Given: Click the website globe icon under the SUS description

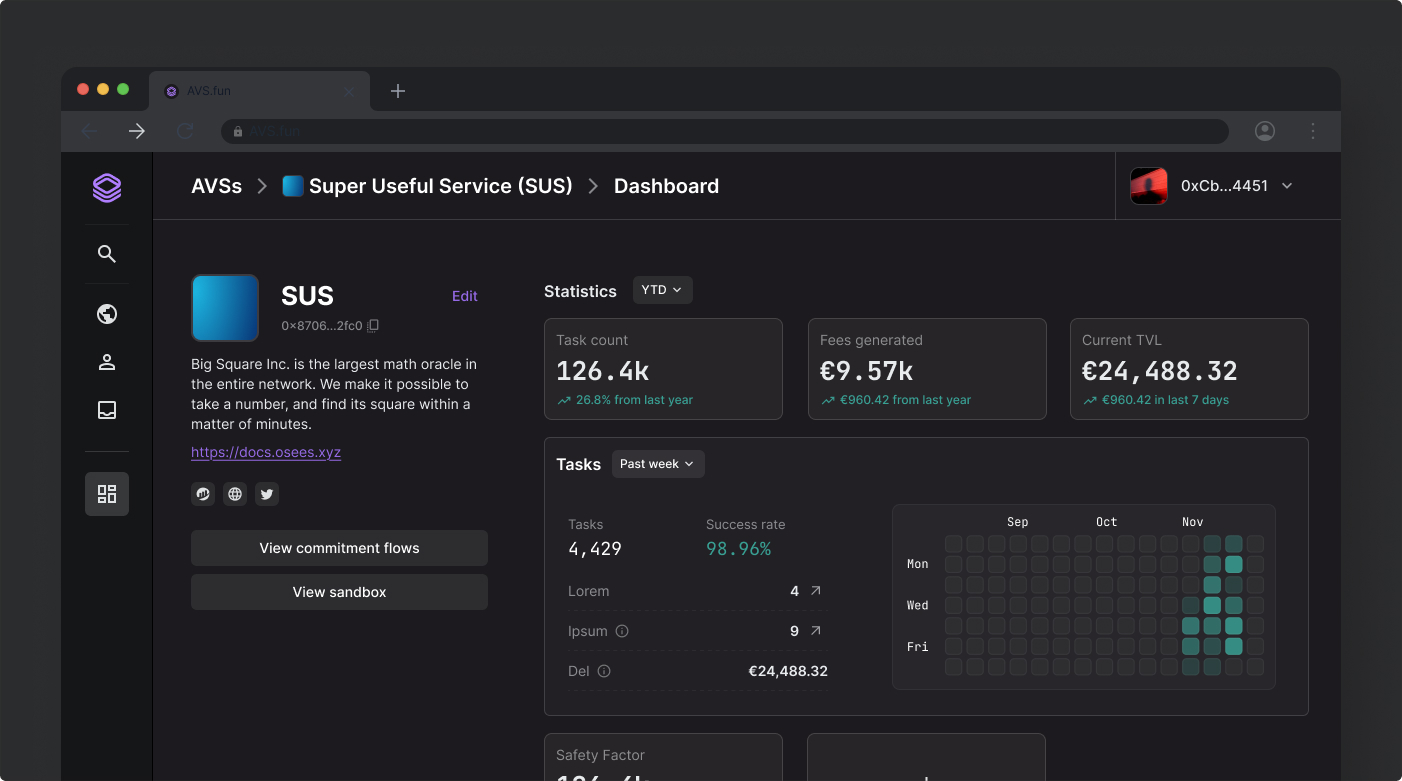Looking at the screenshot, I should (235, 493).
